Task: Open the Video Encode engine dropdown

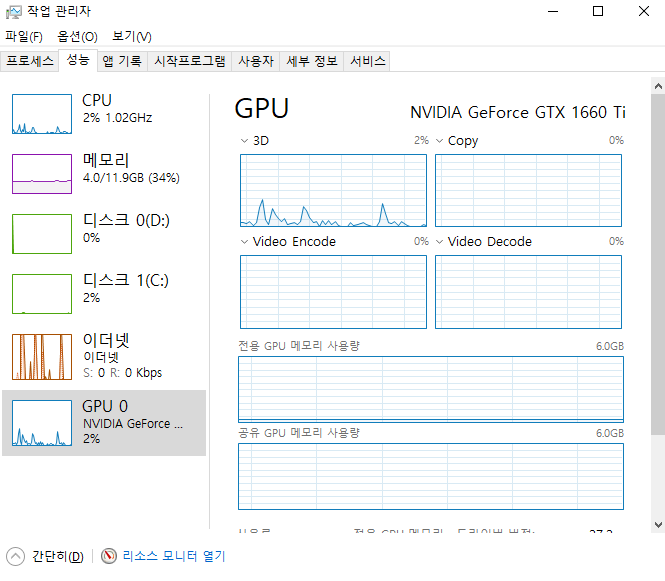Action: pyautogui.click(x=244, y=242)
